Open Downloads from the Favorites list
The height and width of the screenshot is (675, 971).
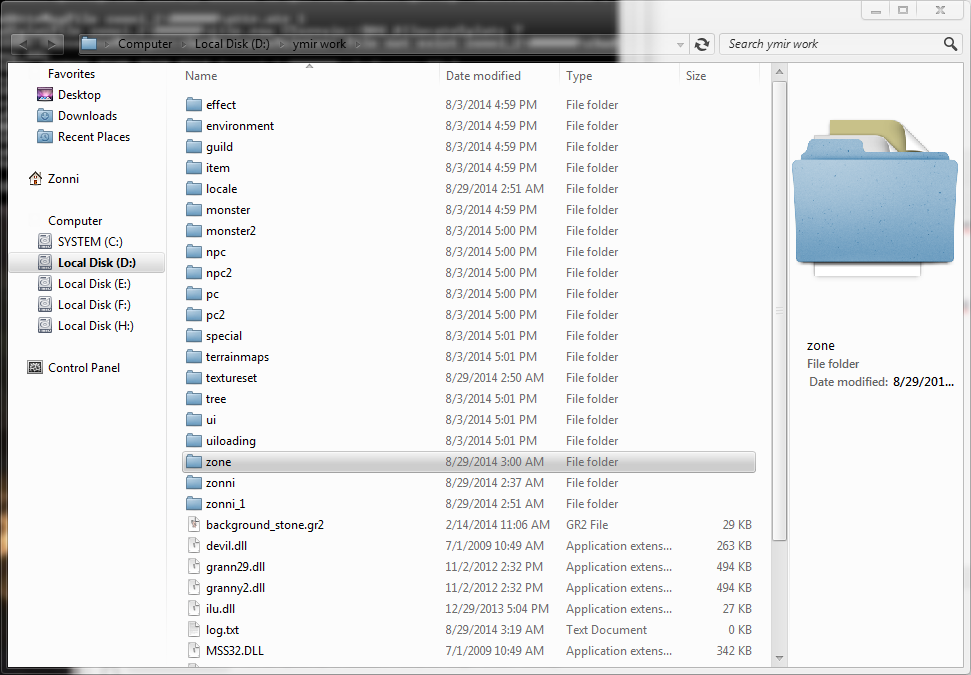click(x=86, y=116)
